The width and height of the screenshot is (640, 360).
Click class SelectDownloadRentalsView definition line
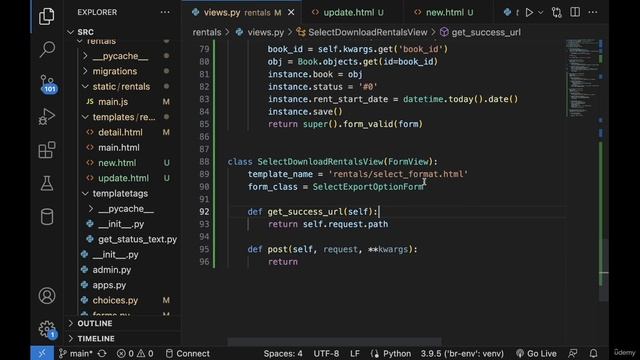333,162
